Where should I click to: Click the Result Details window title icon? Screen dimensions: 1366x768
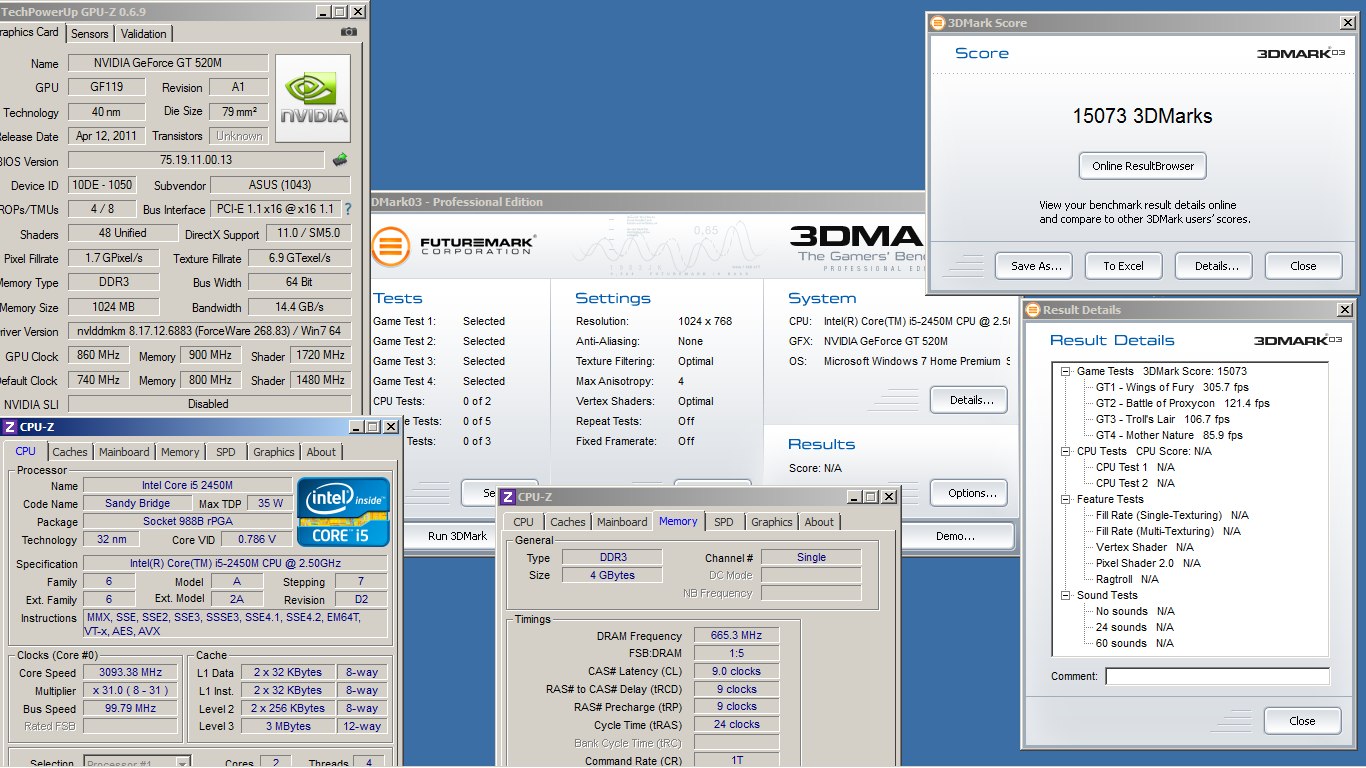click(1032, 310)
